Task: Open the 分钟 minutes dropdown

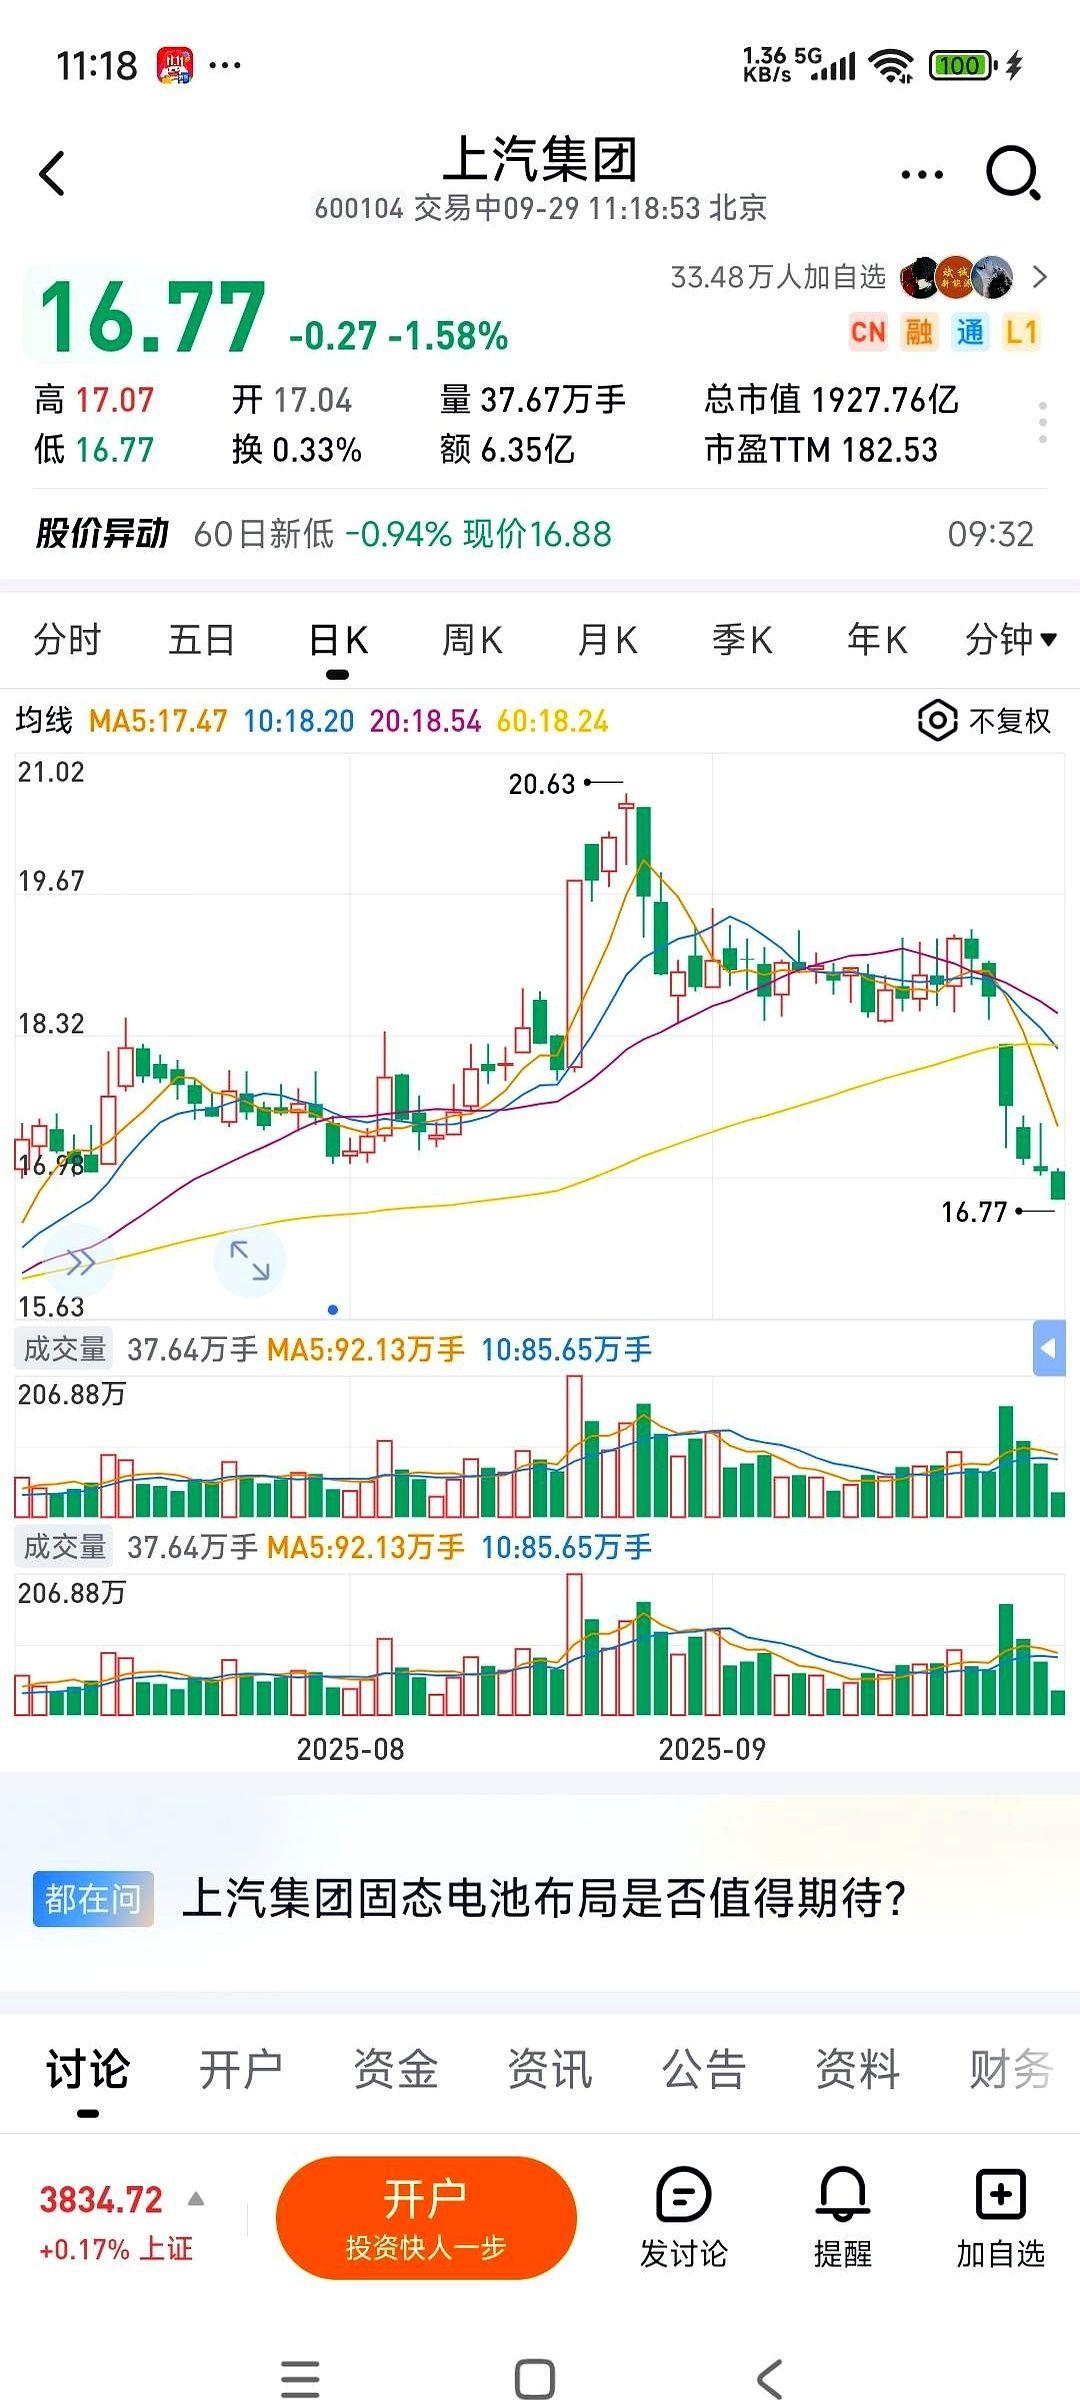Action: point(1011,640)
